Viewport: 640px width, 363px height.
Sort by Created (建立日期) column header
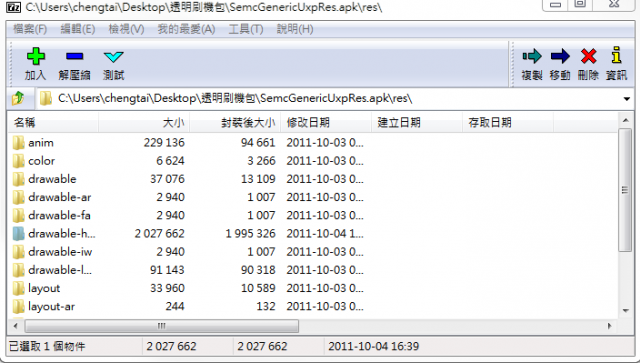[x=417, y=122]
